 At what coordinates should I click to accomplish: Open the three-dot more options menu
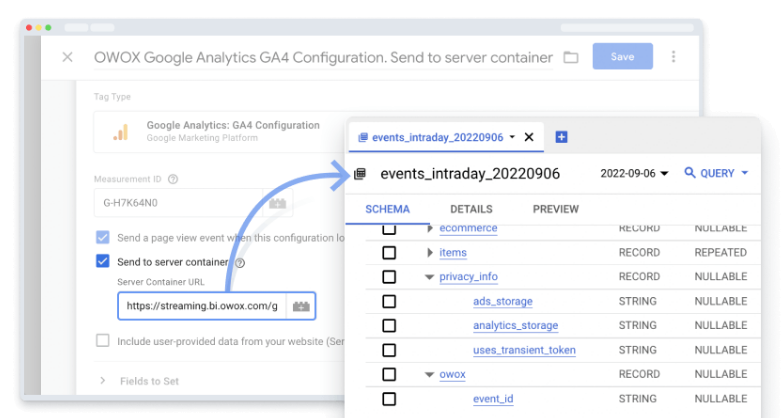click(x=674, y=57)
